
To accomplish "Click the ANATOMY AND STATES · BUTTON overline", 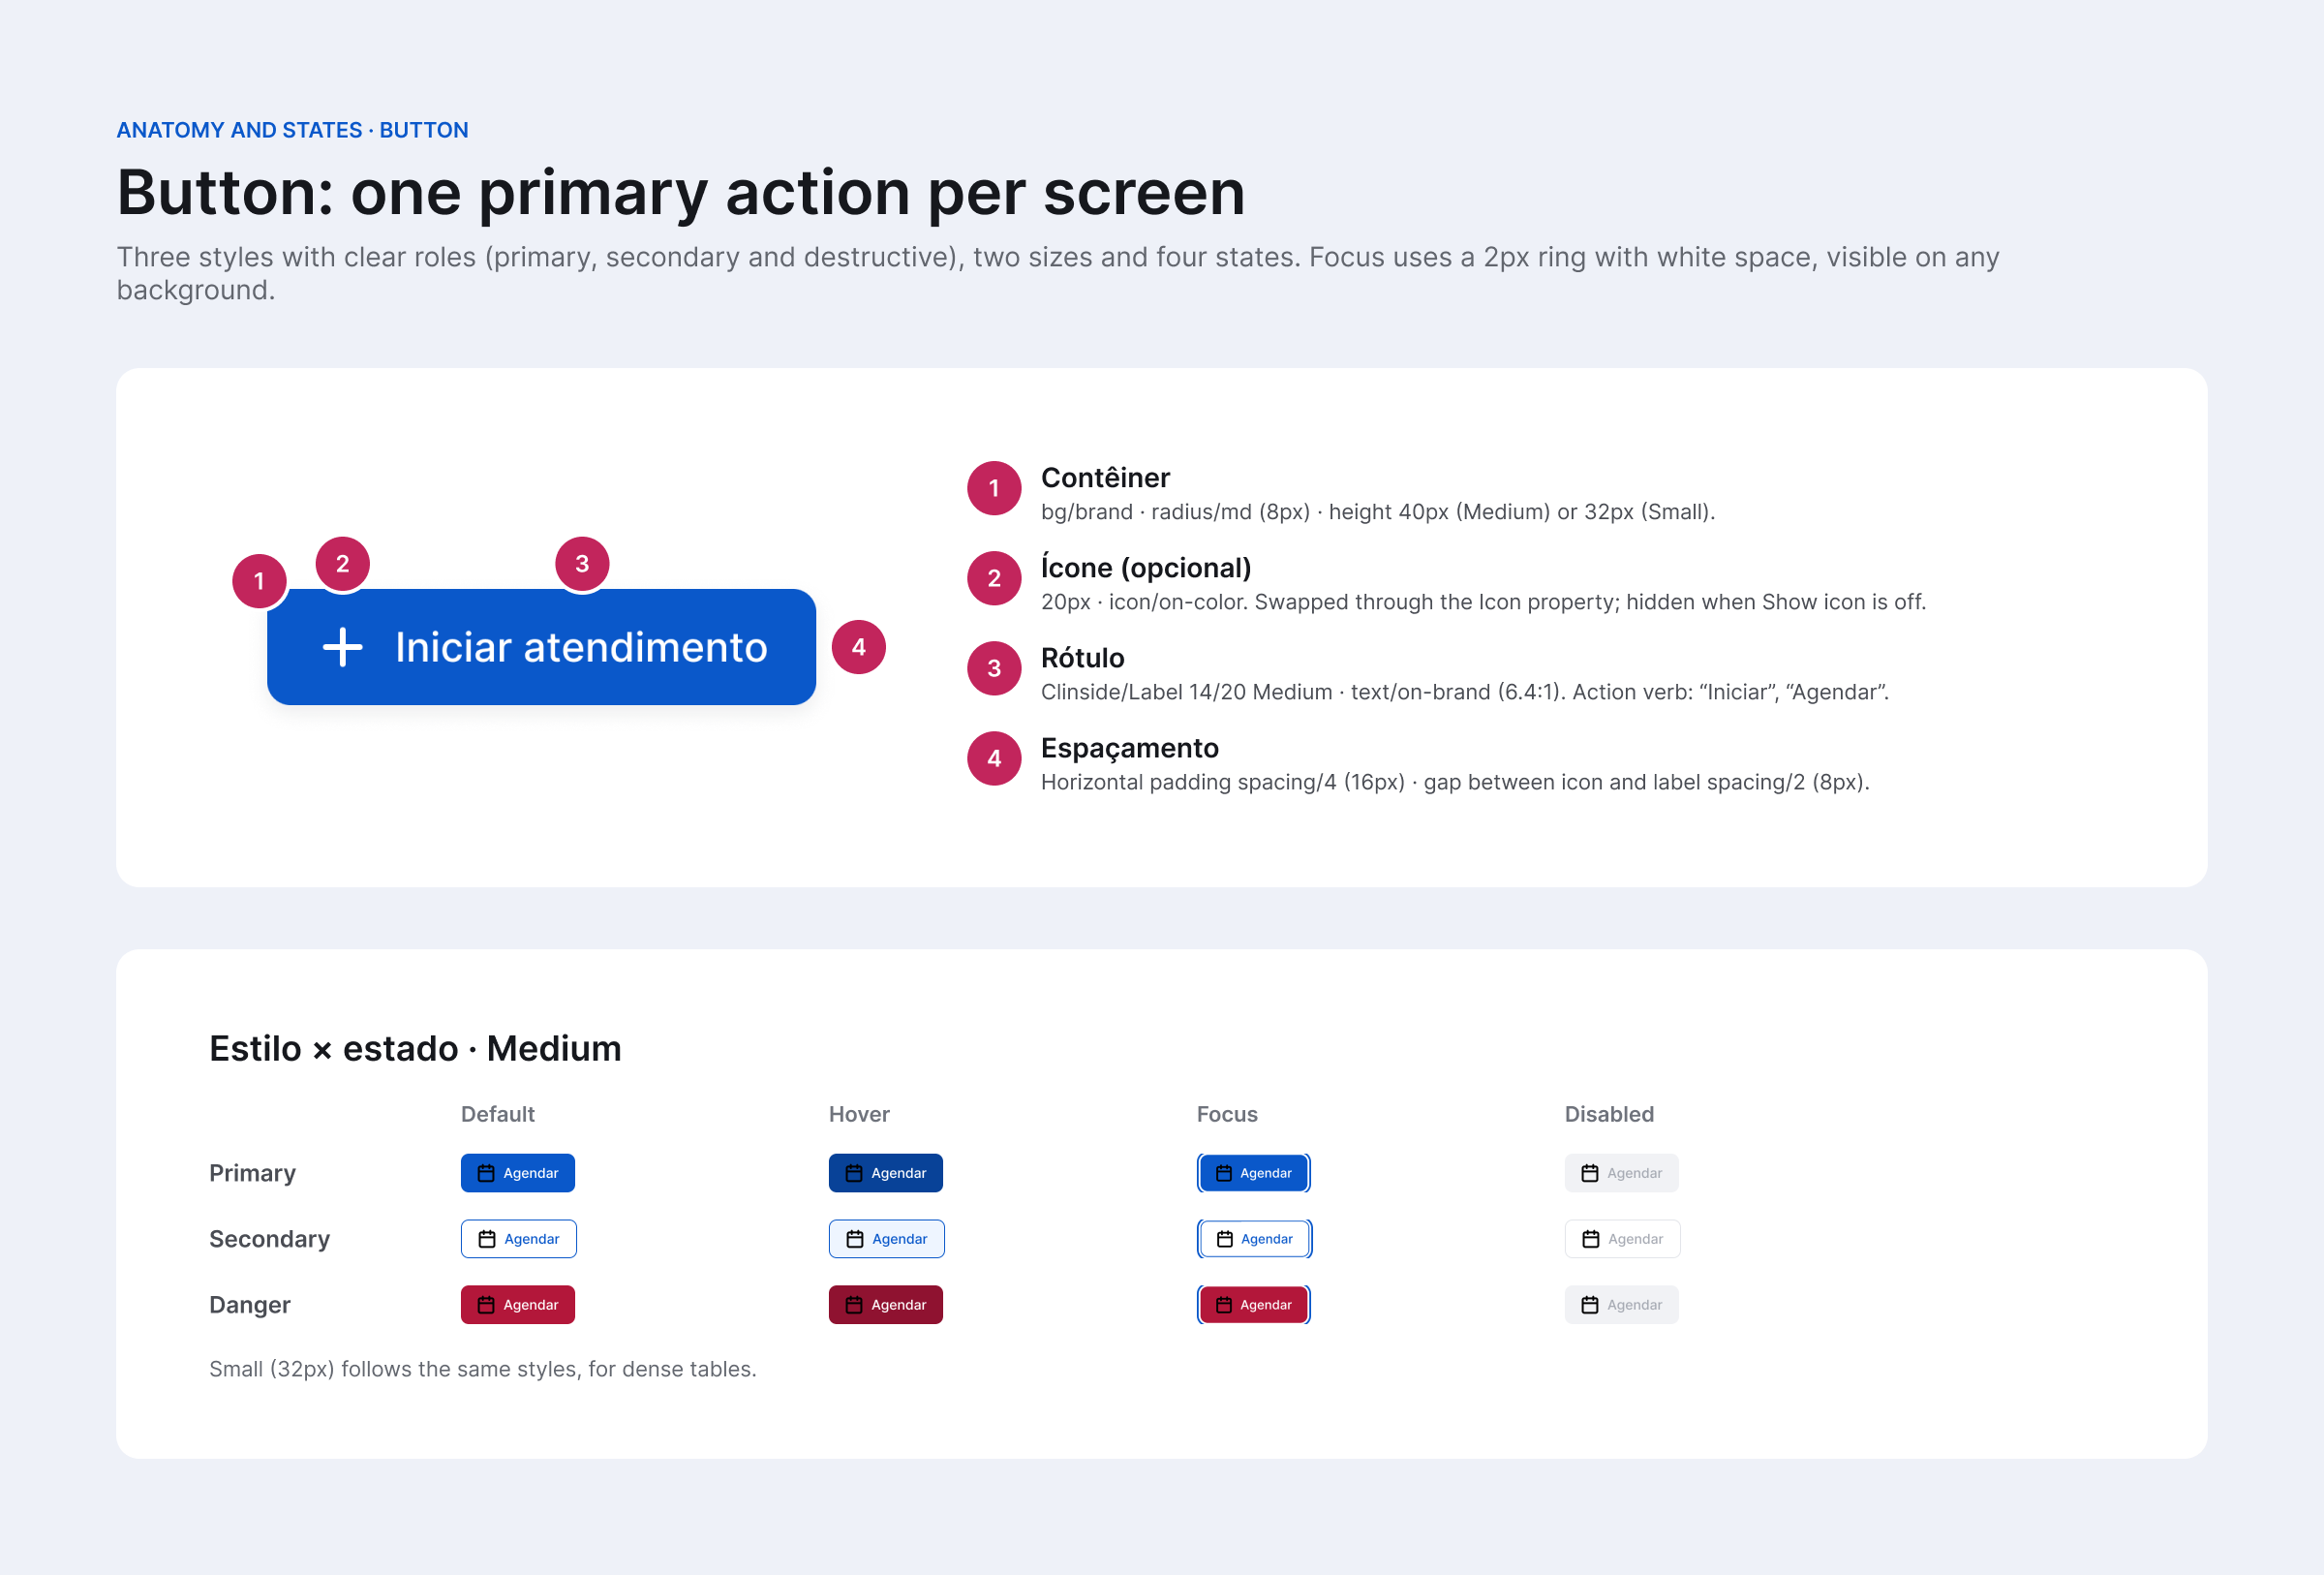I will coord(292,130).
